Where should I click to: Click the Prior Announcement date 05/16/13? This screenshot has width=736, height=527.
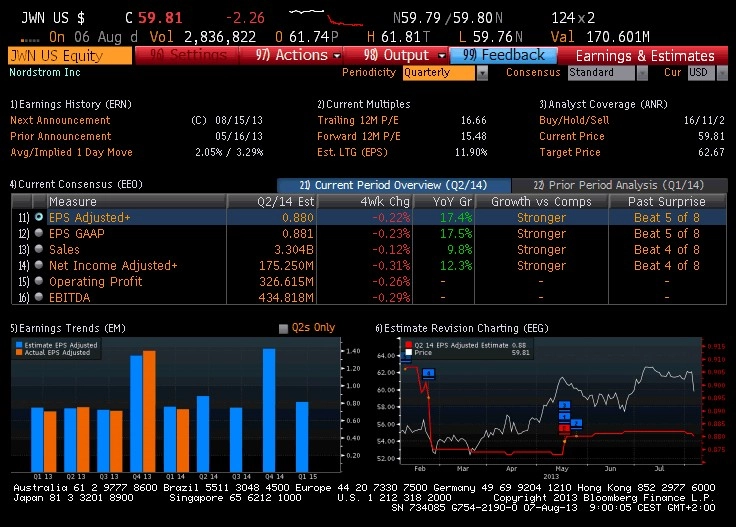tap(239, 136)
